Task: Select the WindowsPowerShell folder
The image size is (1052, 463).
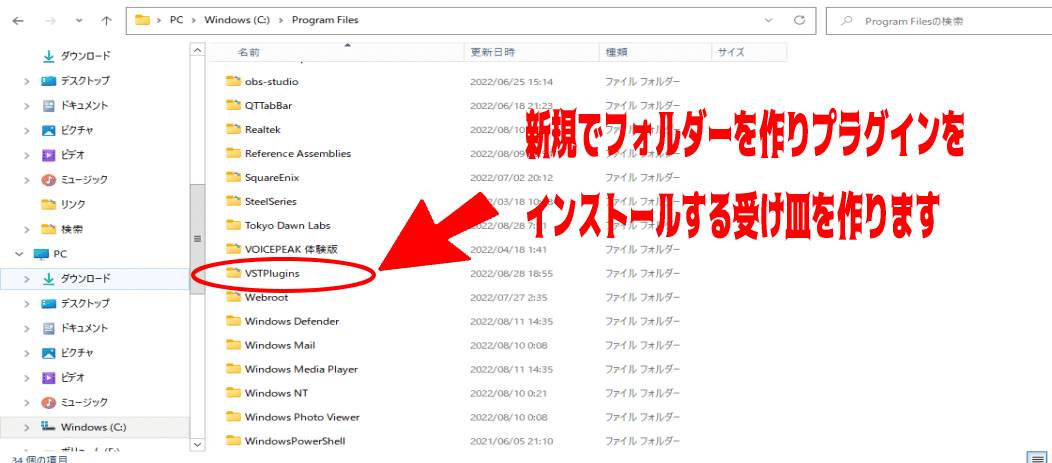Action: point(295,441)
